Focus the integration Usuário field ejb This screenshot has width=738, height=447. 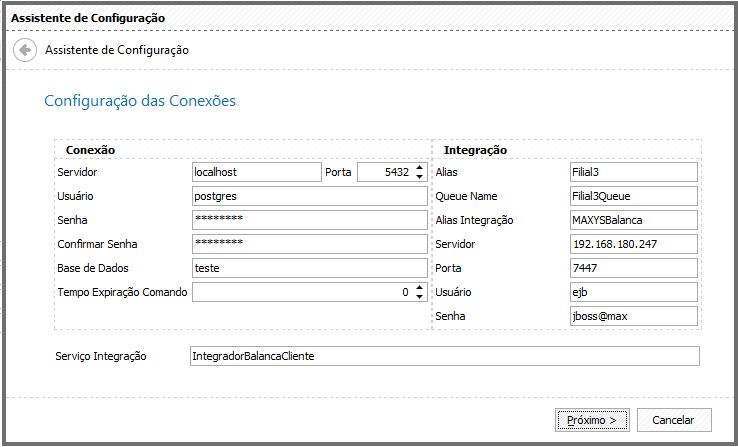(634, 292)
